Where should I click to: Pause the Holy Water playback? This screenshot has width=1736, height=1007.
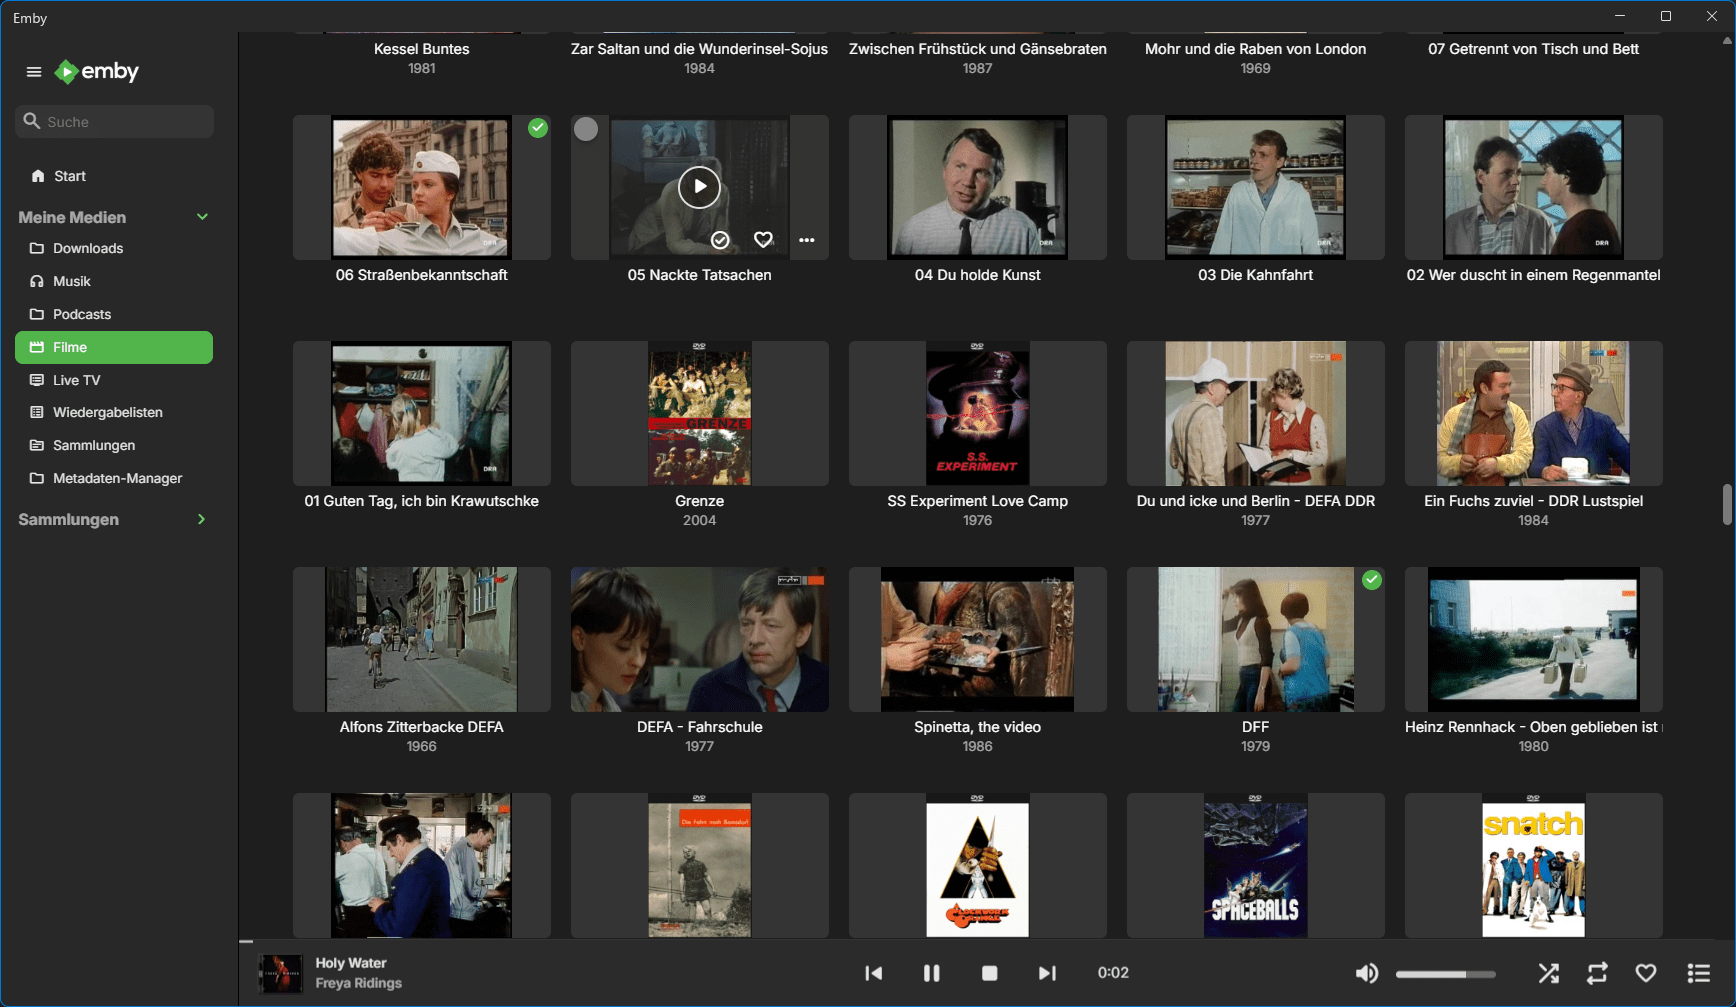[x=931, y=973]
